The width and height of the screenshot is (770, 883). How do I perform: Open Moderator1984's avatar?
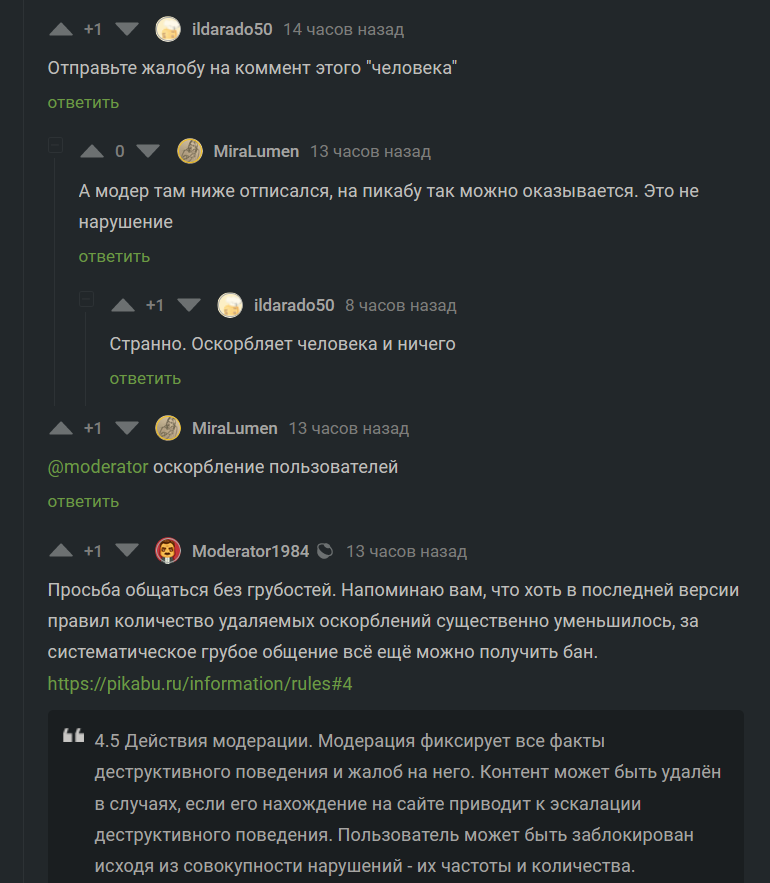tap(168, 551)
